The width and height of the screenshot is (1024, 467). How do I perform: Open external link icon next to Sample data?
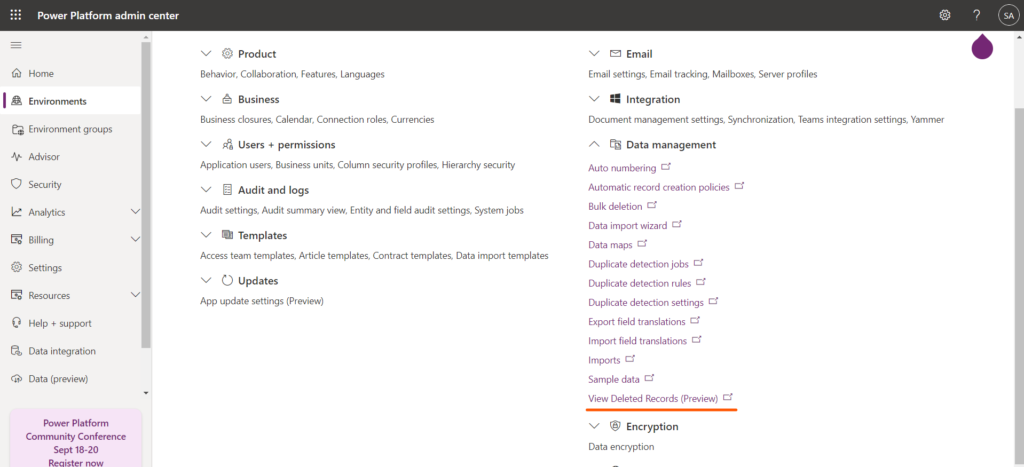click(649, 379)
